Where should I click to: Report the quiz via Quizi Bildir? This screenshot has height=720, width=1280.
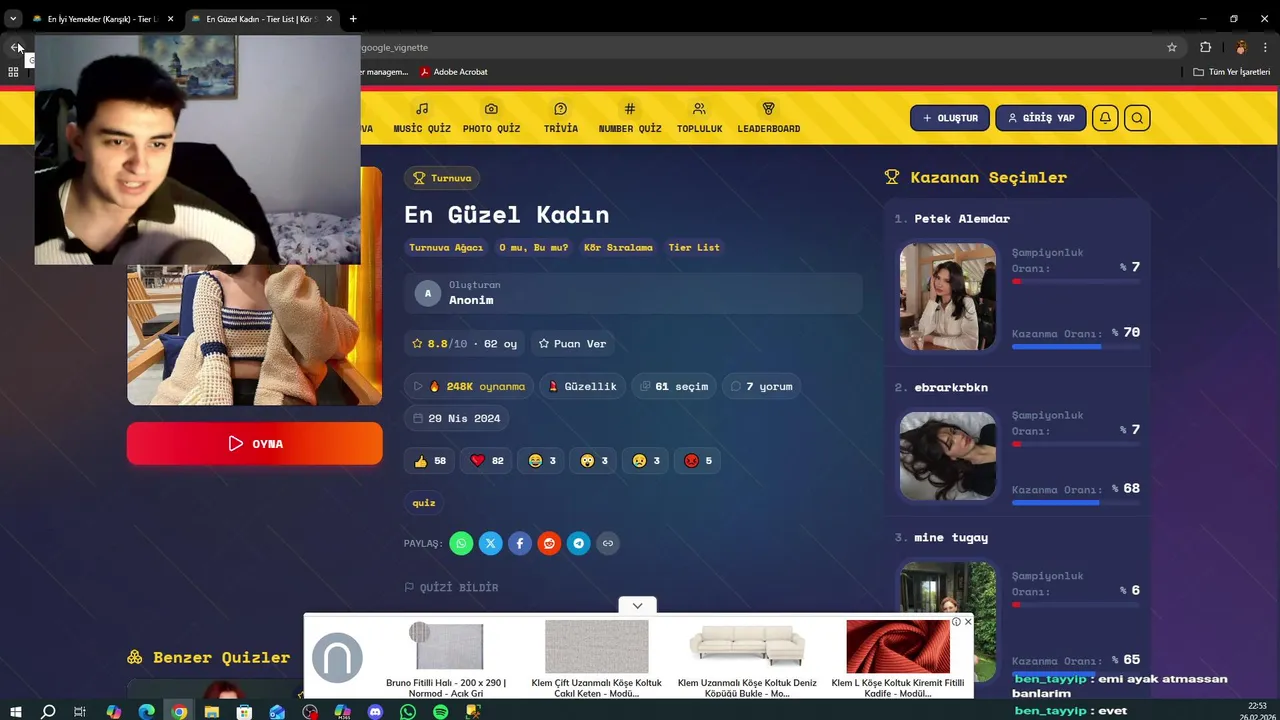pyautogui.click(x=451, y=587)
